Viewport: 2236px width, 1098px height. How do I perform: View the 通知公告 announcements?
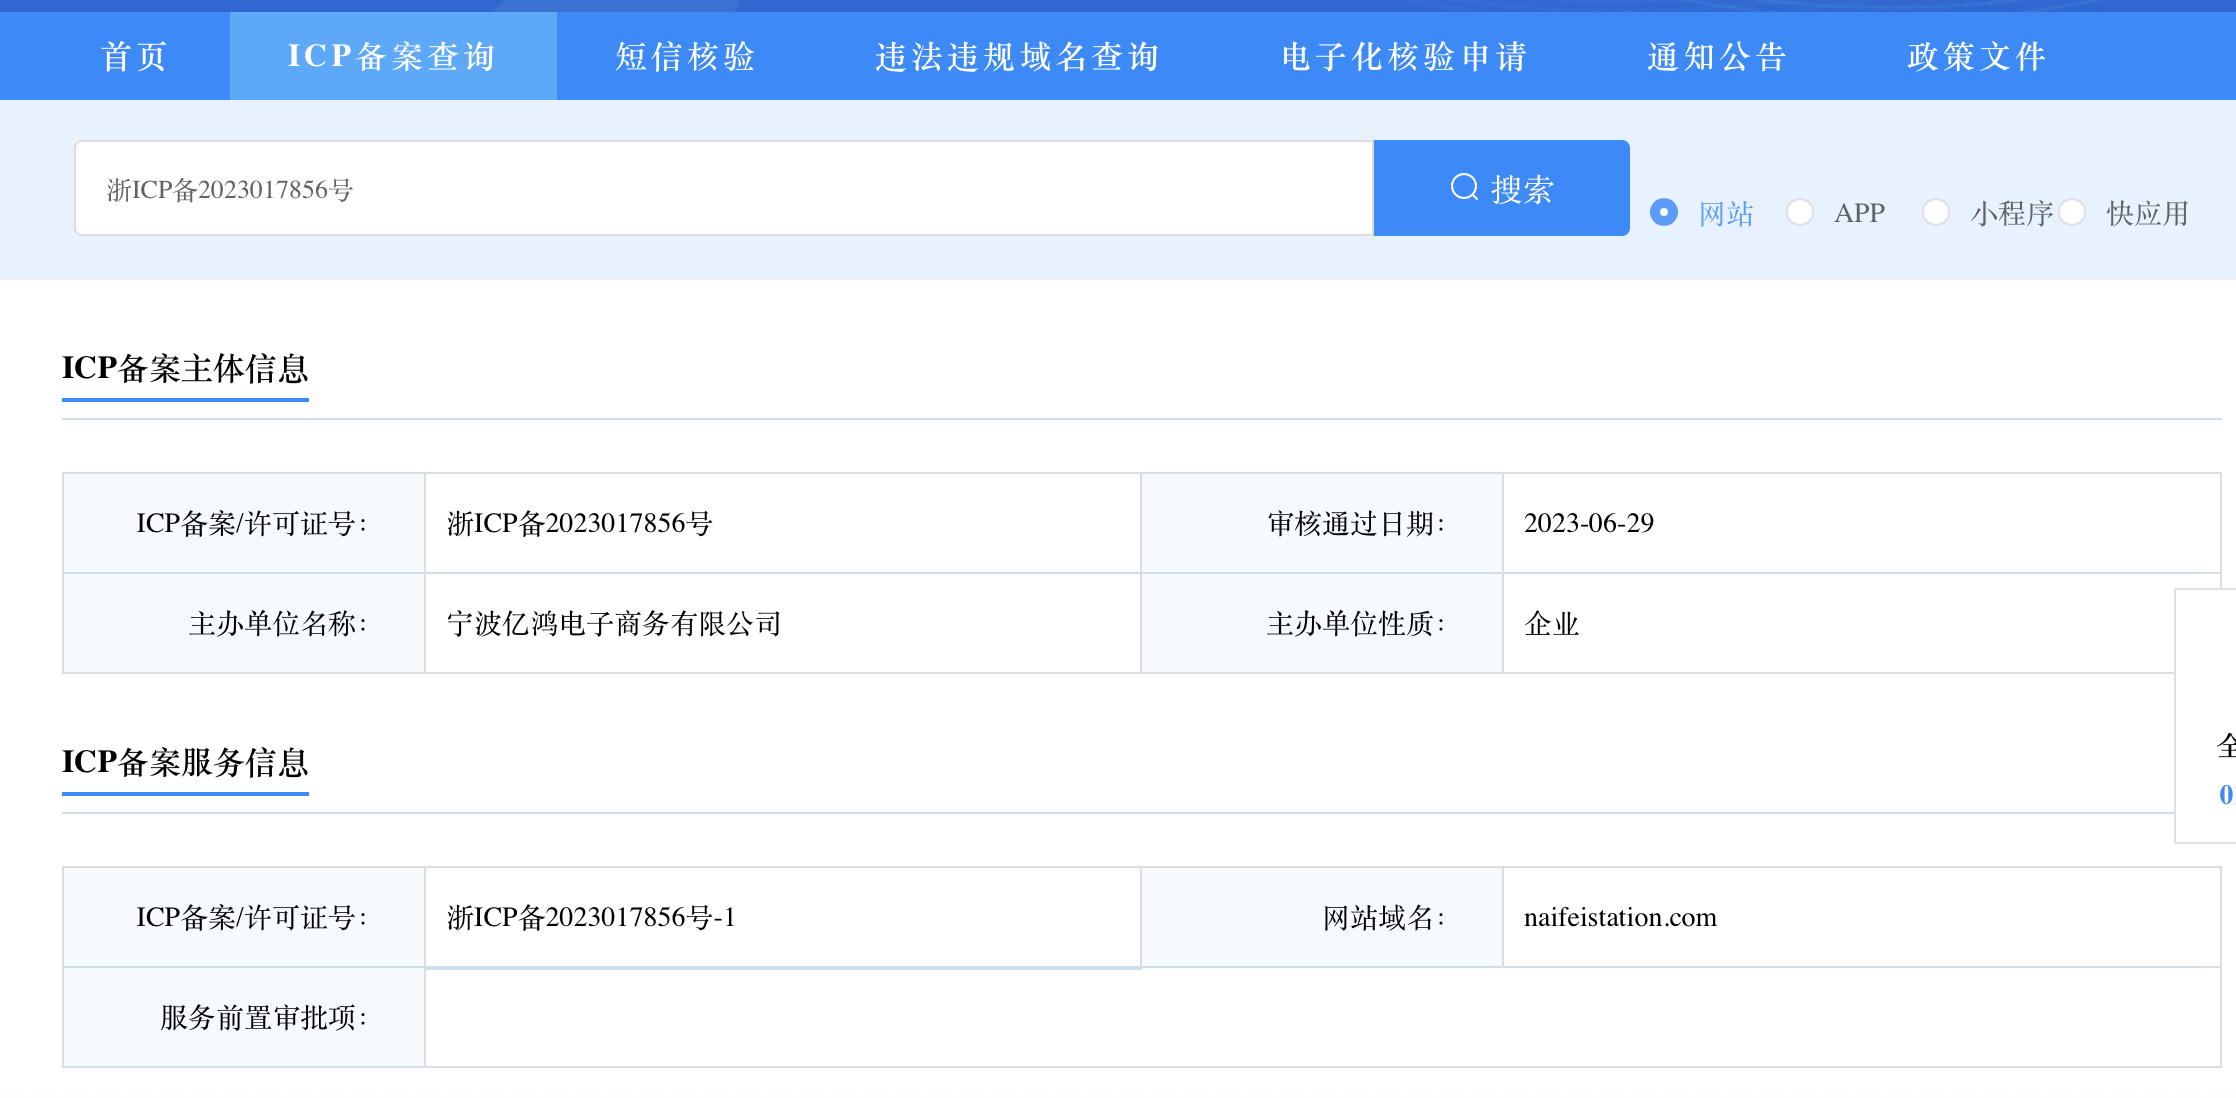pyautogui.click(x=1716, y=56)
